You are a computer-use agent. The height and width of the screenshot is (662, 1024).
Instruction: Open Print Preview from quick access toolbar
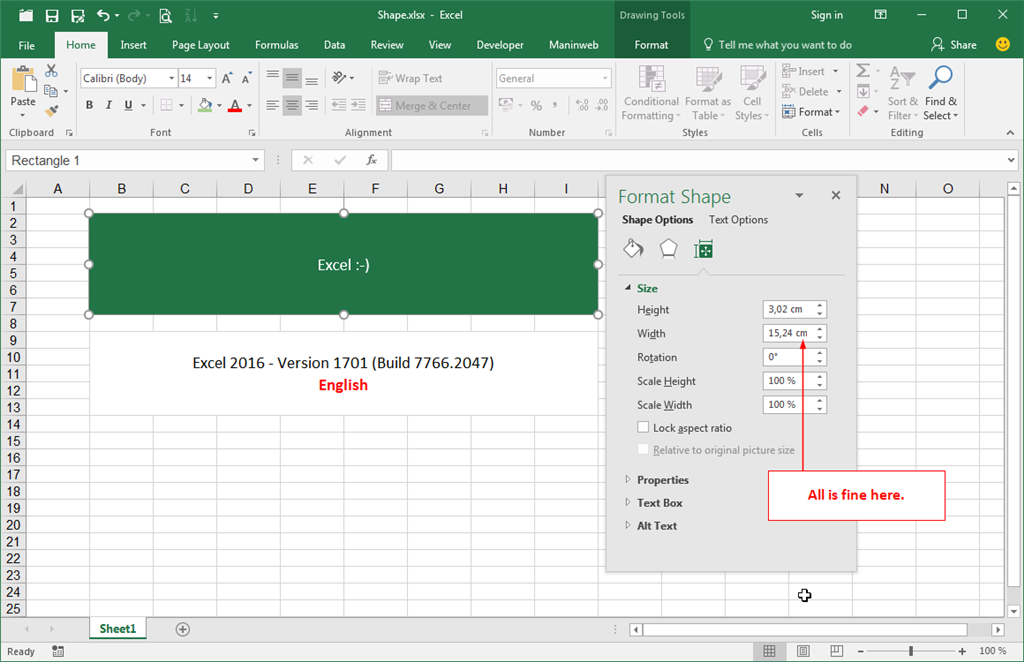[x=166, y=16]
